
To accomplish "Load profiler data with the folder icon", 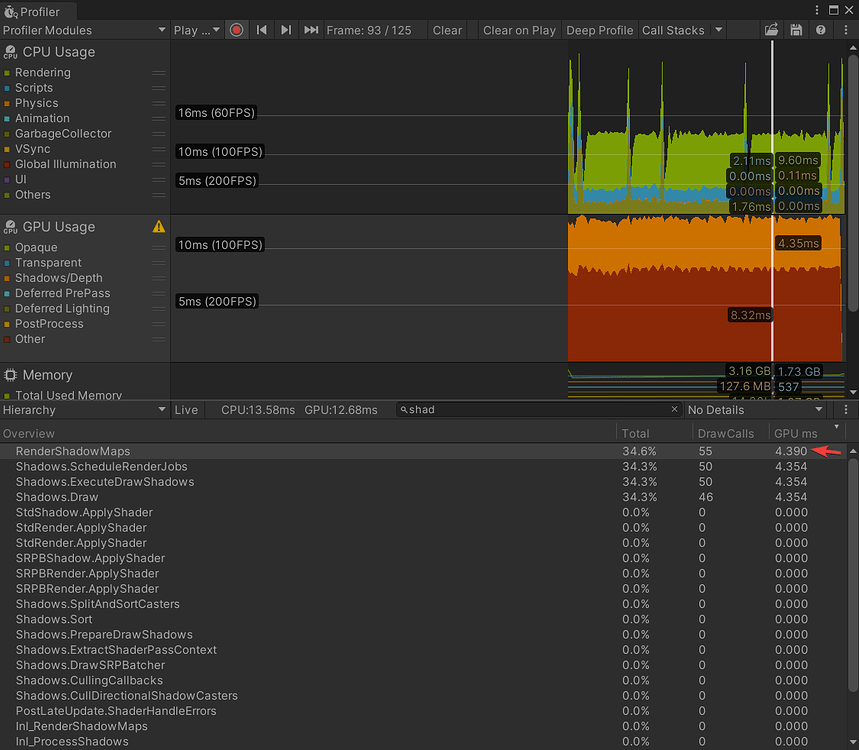I will 772,30.
